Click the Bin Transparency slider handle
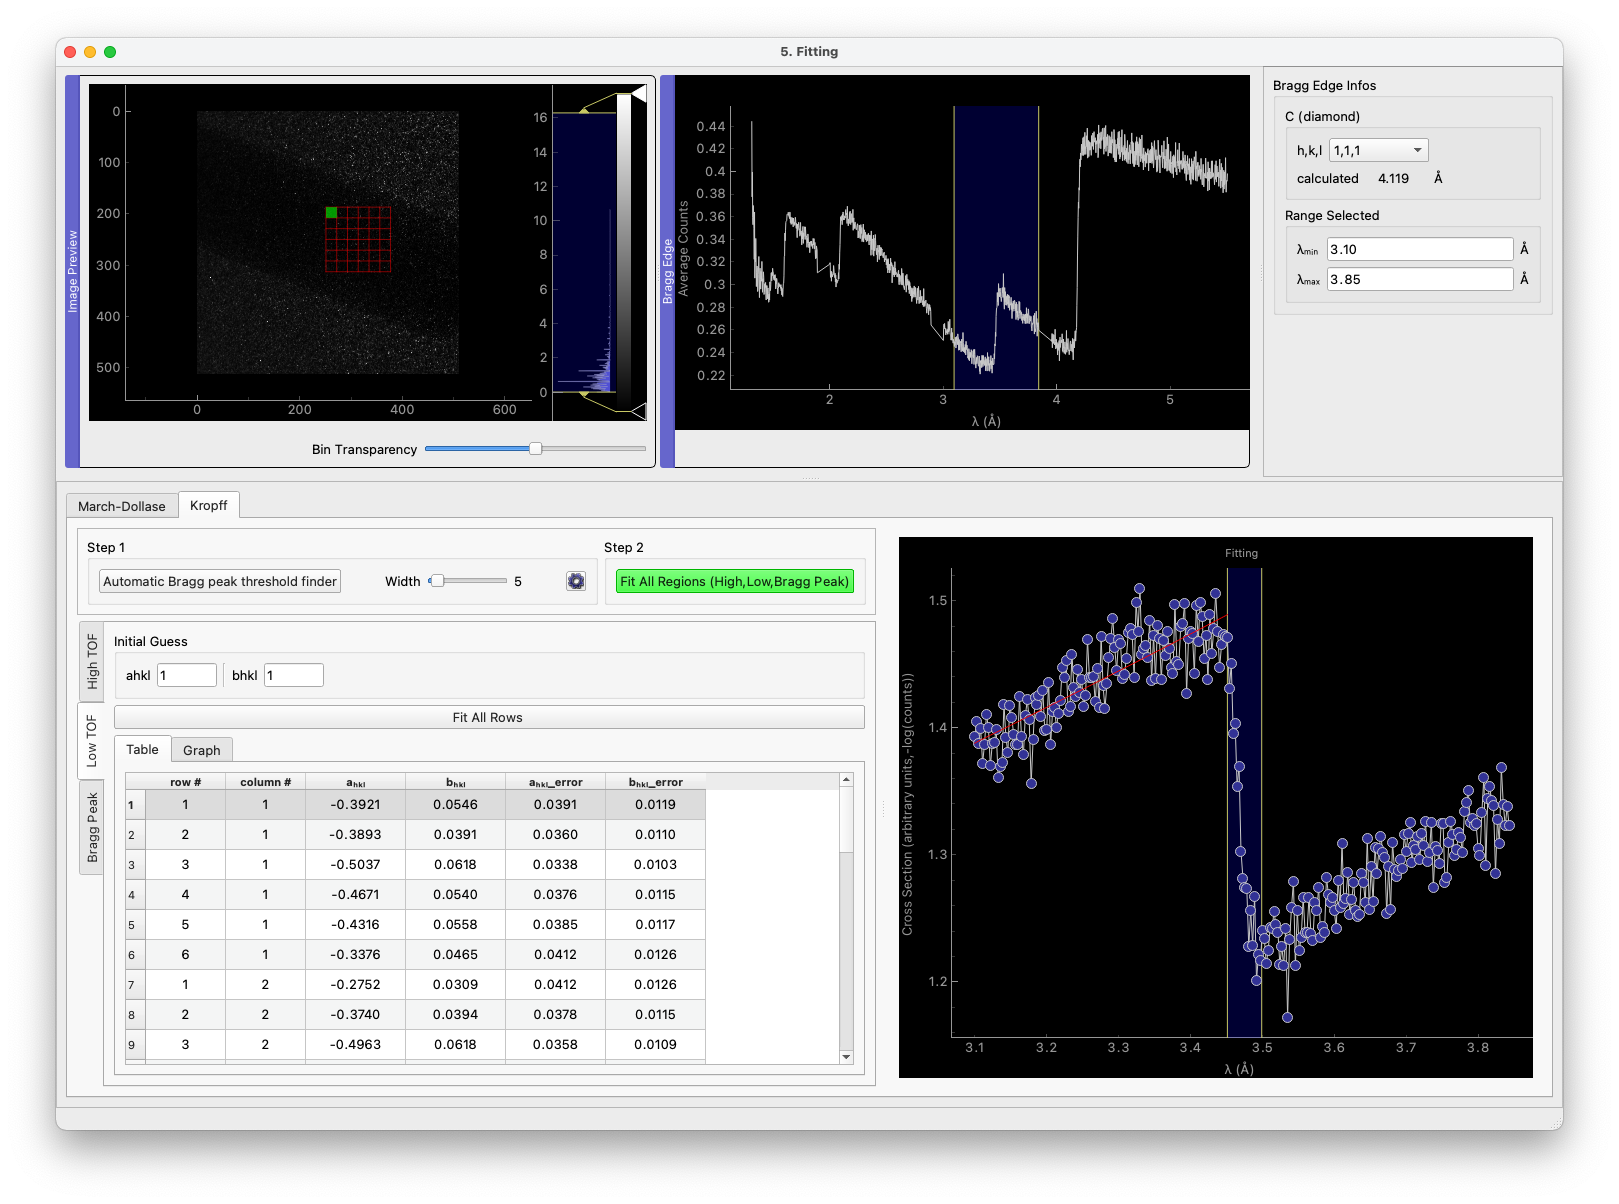Screen dimensions: 1619x1204 535,449
